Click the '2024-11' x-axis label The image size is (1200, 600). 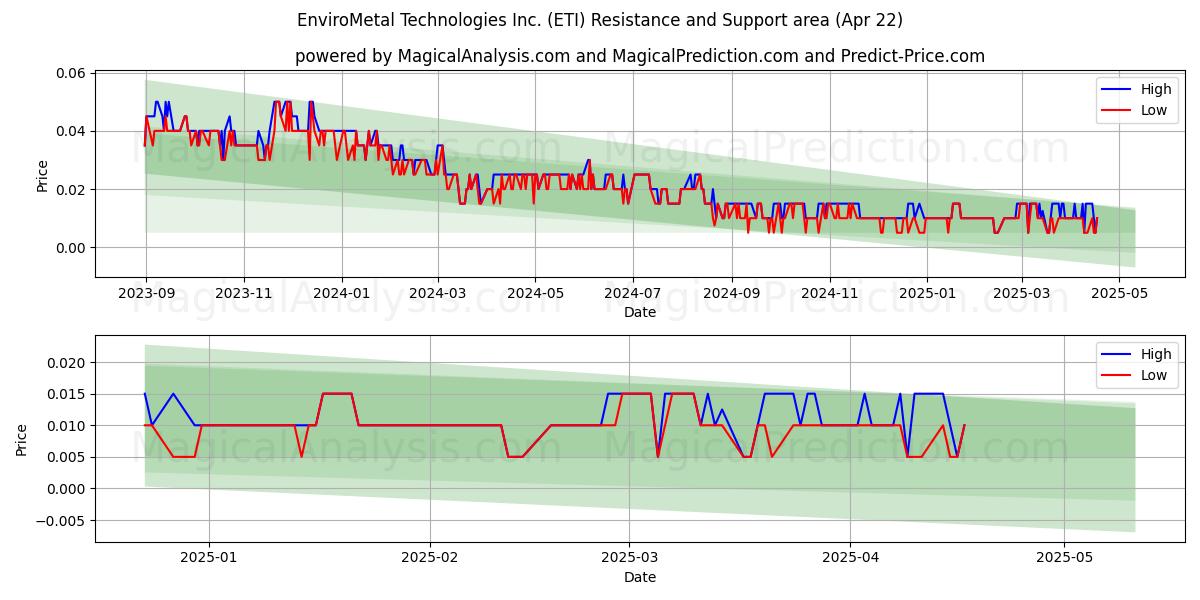pos(829,294)
